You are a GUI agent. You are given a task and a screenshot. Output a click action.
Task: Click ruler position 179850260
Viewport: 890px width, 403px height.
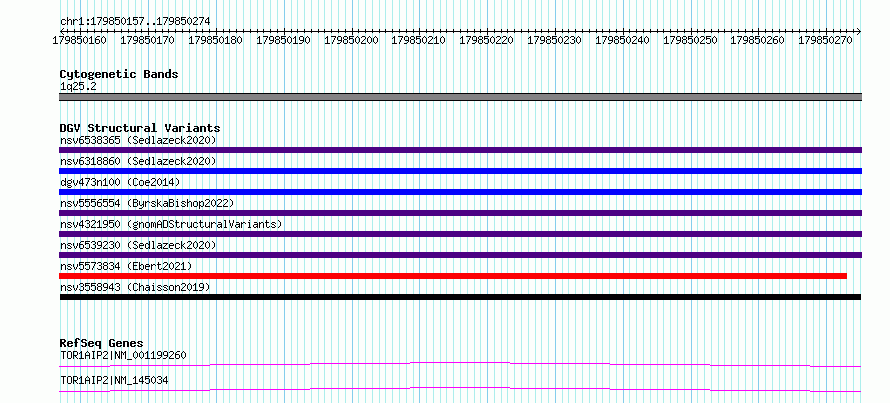[758, 40]
